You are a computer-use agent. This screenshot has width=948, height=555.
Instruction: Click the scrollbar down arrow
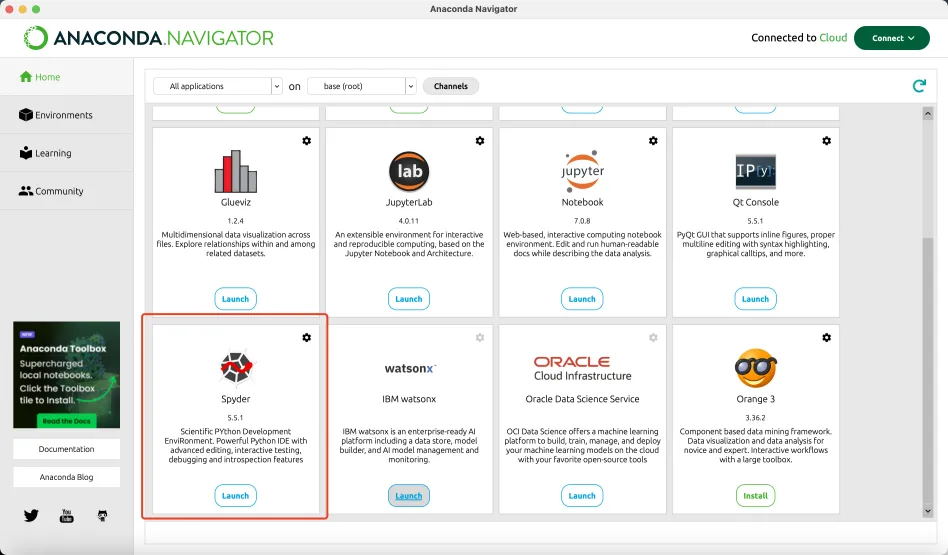[x=927, y=511]
